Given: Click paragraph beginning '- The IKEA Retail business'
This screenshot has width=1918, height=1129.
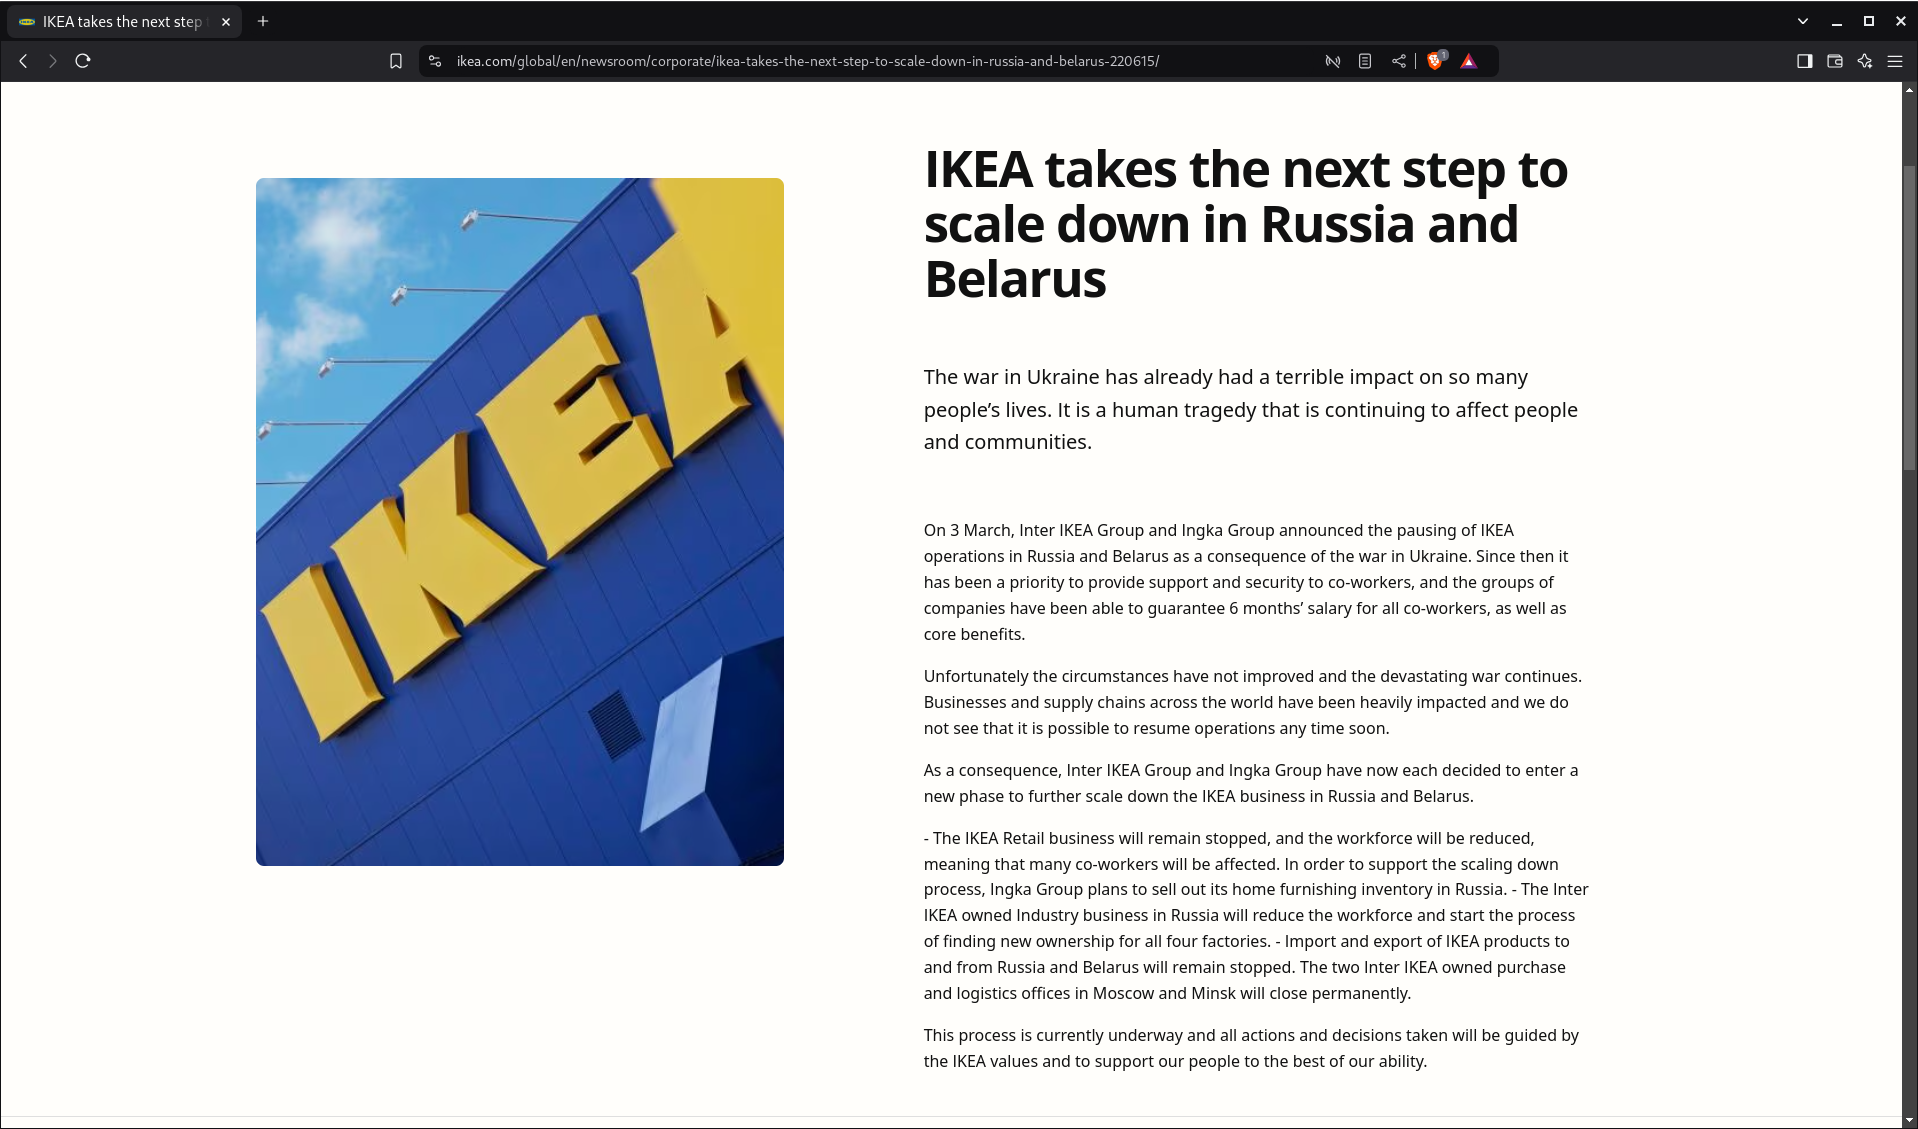Looking at the screenshot, I should coord(1256,915).
